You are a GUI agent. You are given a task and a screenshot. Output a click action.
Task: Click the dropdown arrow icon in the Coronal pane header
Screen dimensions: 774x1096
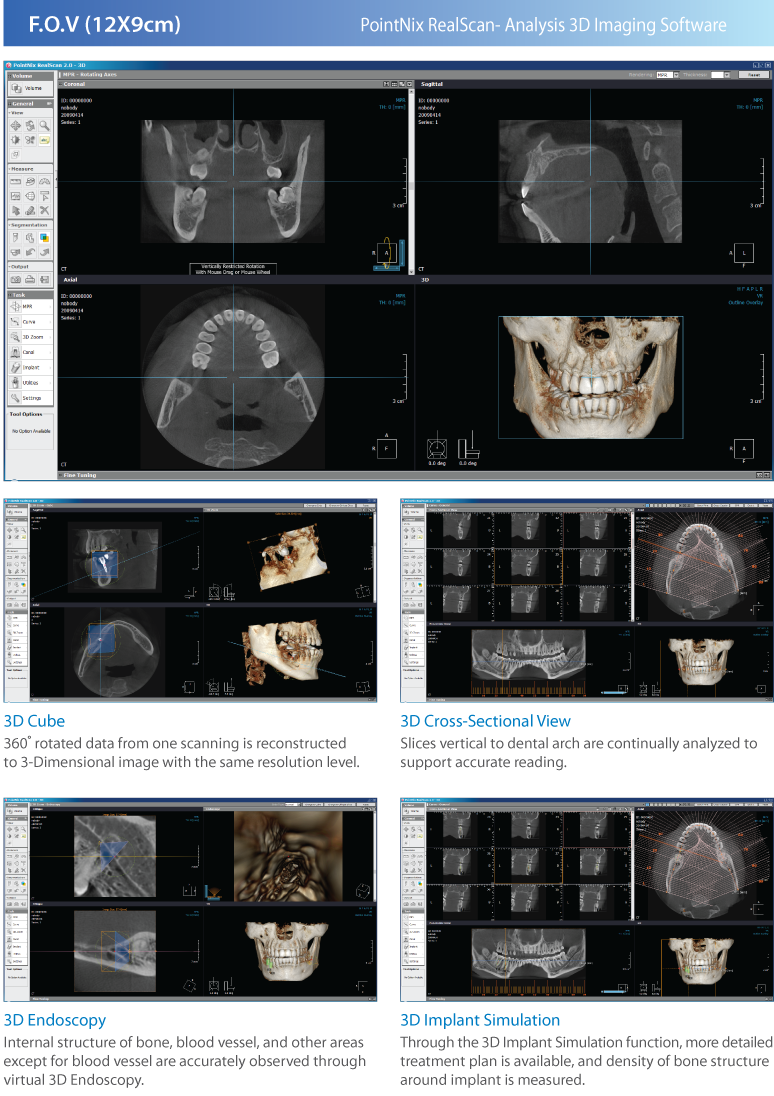click(x=409, y=84)
